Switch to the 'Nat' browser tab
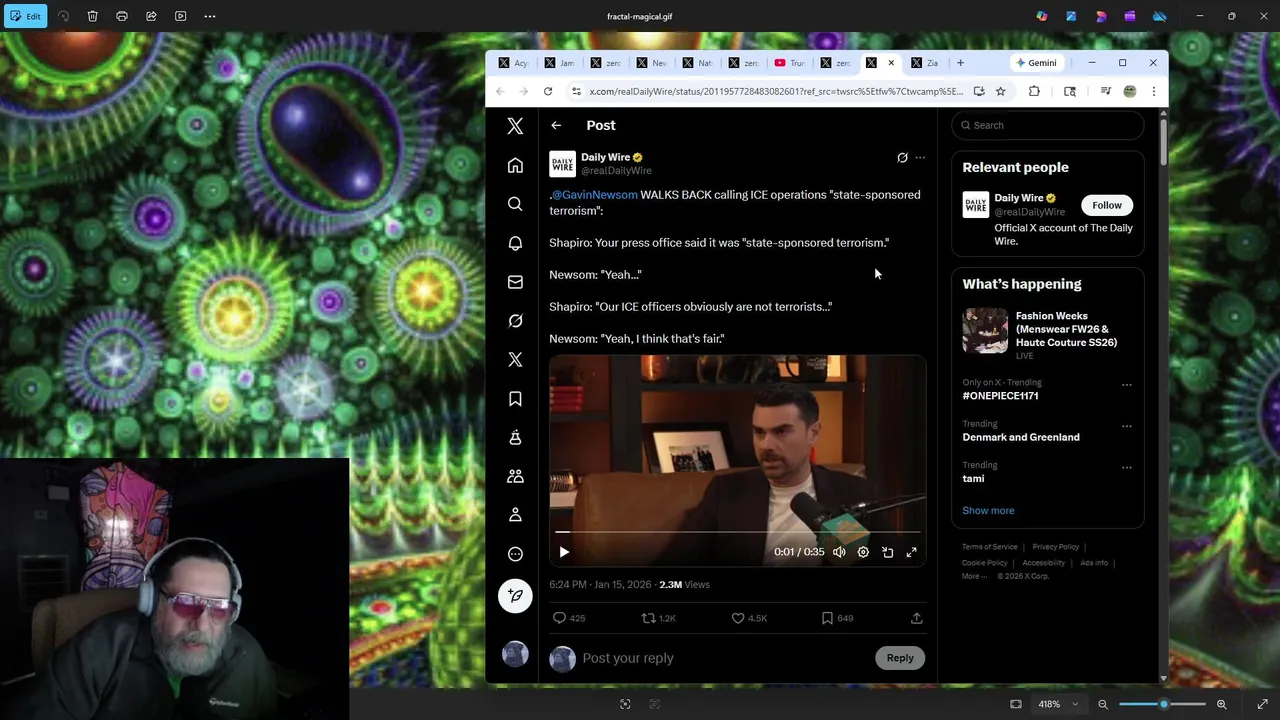Image resolution: width=1280 pixels, height=720 pixels. (x=698, y=63)
